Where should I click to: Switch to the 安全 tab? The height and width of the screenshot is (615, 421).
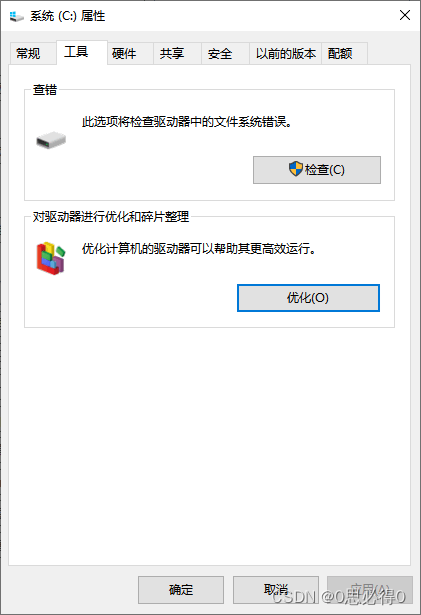[x=220, y=53]
